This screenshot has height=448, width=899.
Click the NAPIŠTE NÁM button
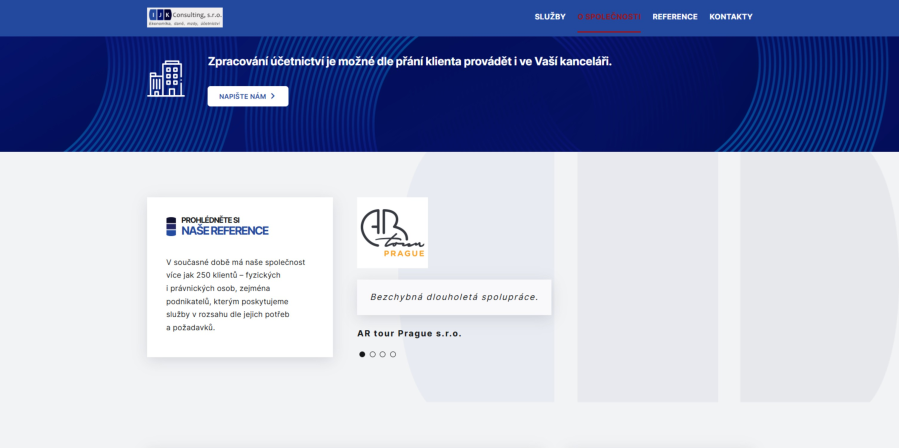pyautogui.click(x=248, y=96)
